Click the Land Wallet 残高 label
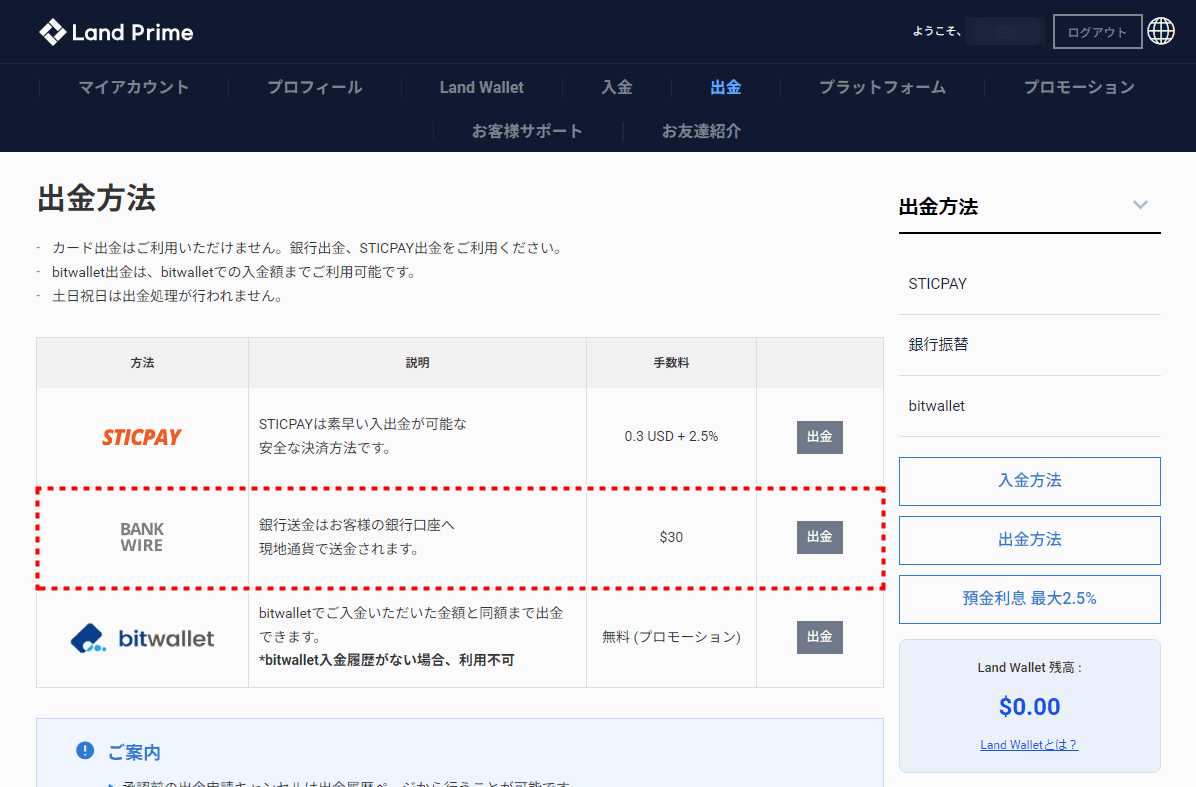Viewport: 1196px width, 787px height. 1030,667
